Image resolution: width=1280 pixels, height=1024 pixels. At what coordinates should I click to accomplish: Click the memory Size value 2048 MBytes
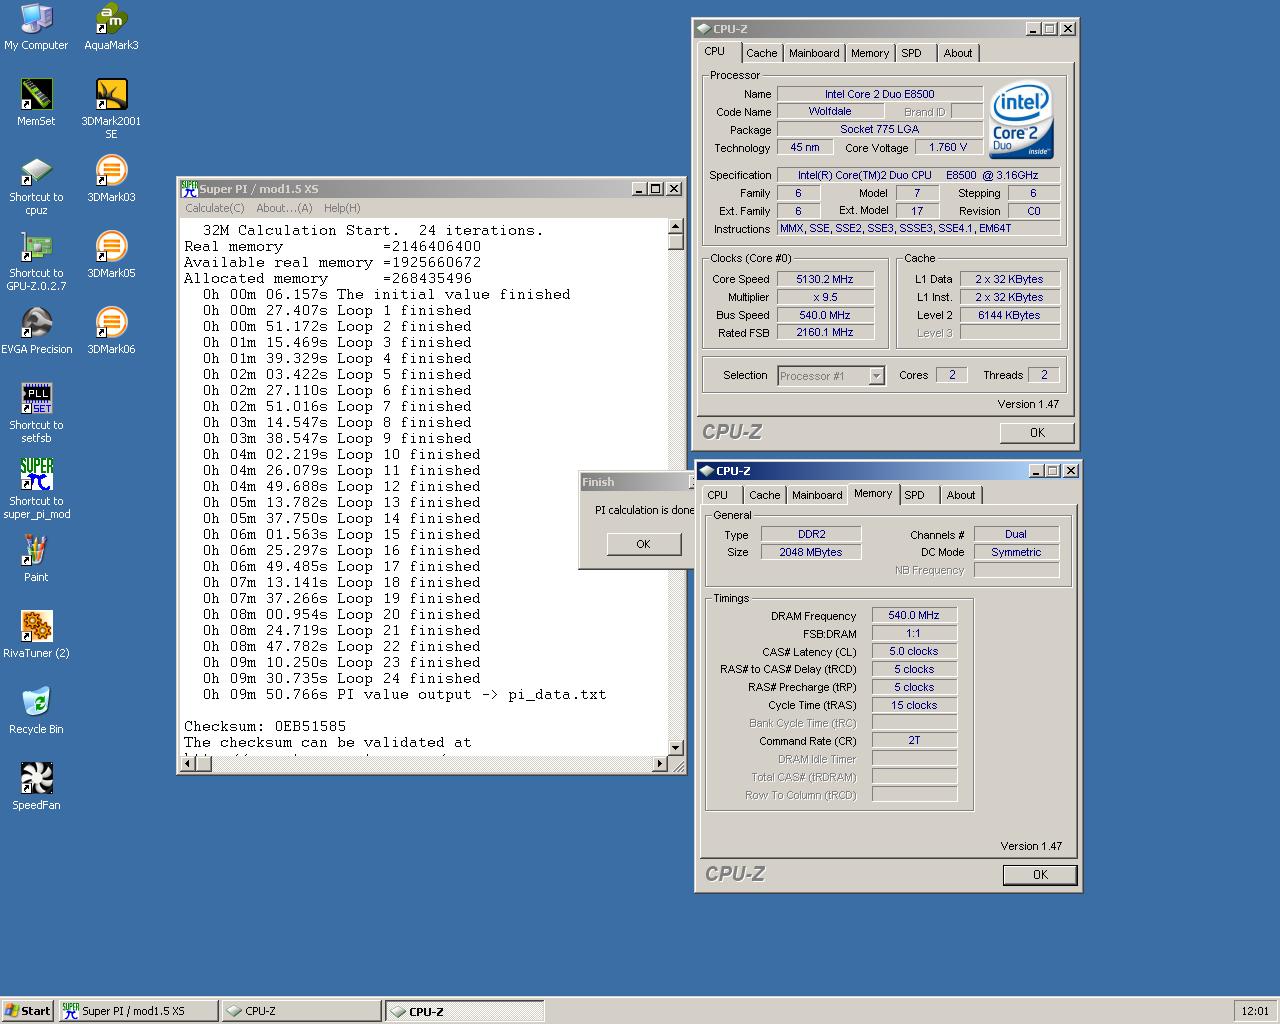pos(811,552)
